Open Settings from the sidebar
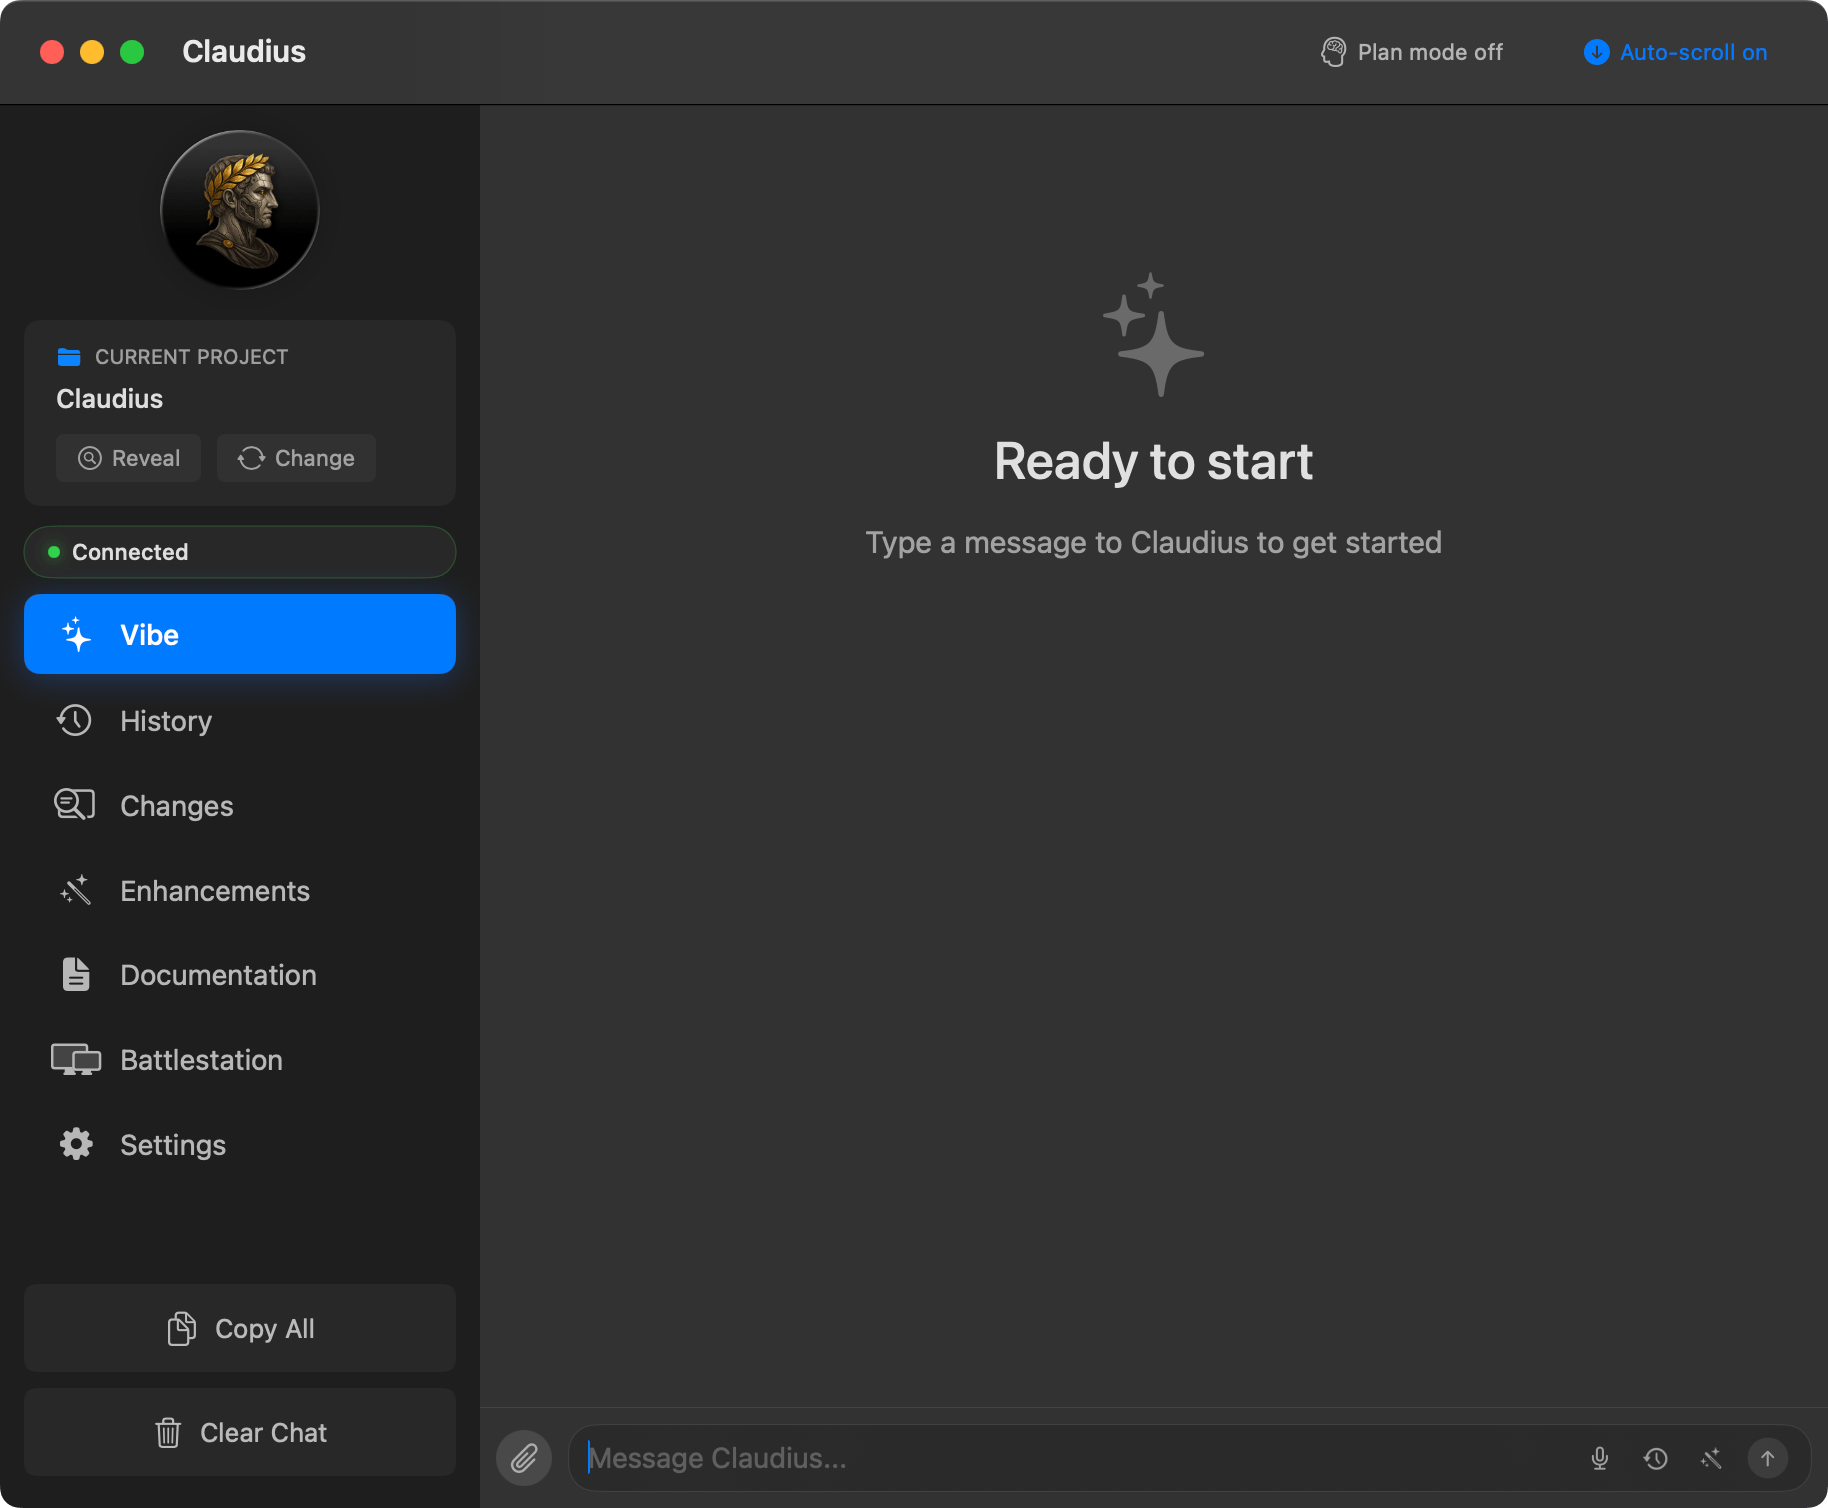This screenshot has height=1508, width=1828. click(172, 1144)
